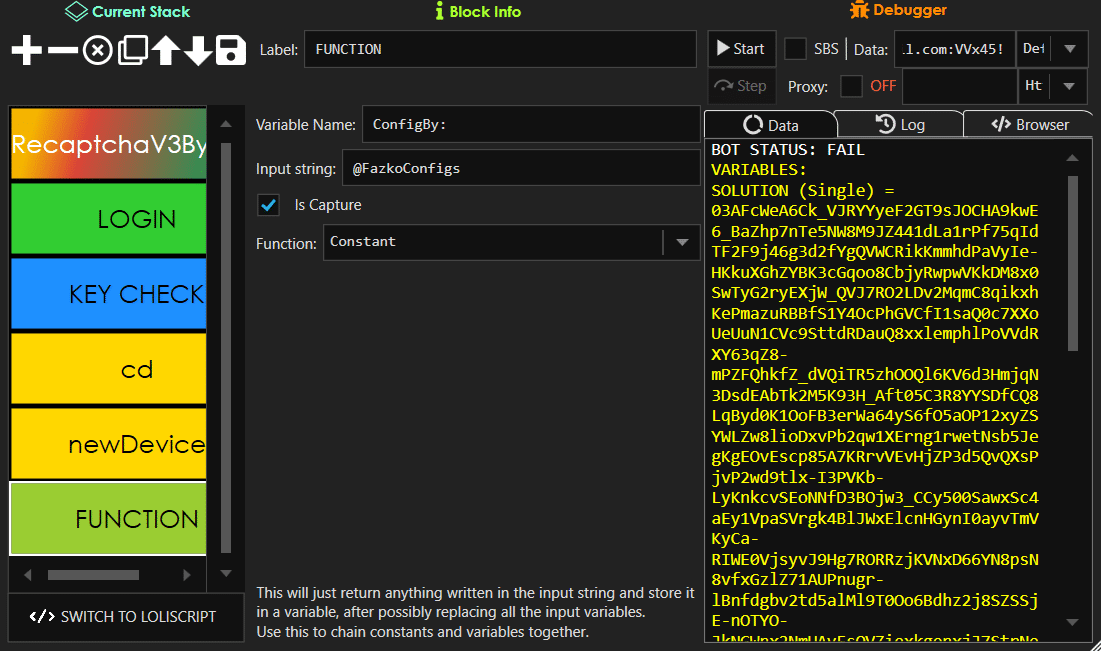The height and width of the screenshot is (651, 1101).
Task: Save the stack with the floppy disk icon
Action: point(229,49)
